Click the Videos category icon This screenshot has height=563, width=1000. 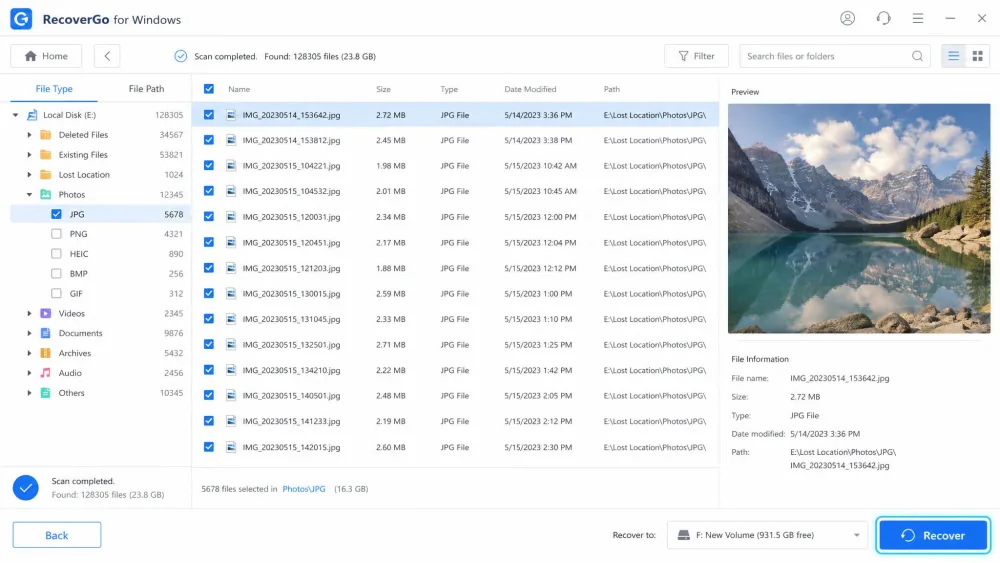click(45, 314)
